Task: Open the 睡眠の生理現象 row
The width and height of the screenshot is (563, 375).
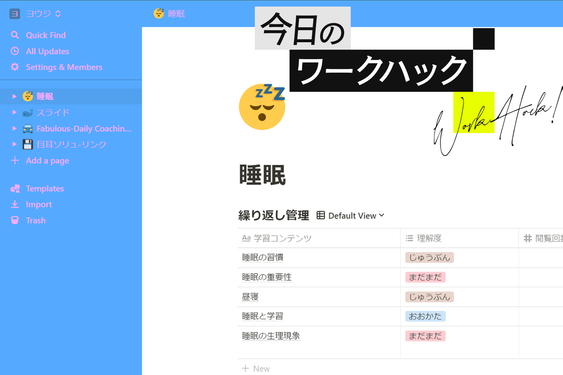Action: coord(271,336)
